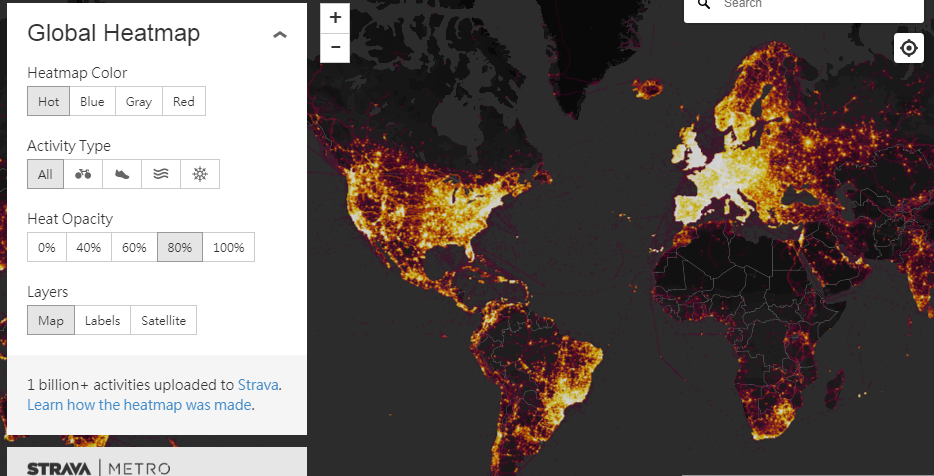Set heatmap color to Gray
This screenshot has width=934, height=476.
click(139, 101)
